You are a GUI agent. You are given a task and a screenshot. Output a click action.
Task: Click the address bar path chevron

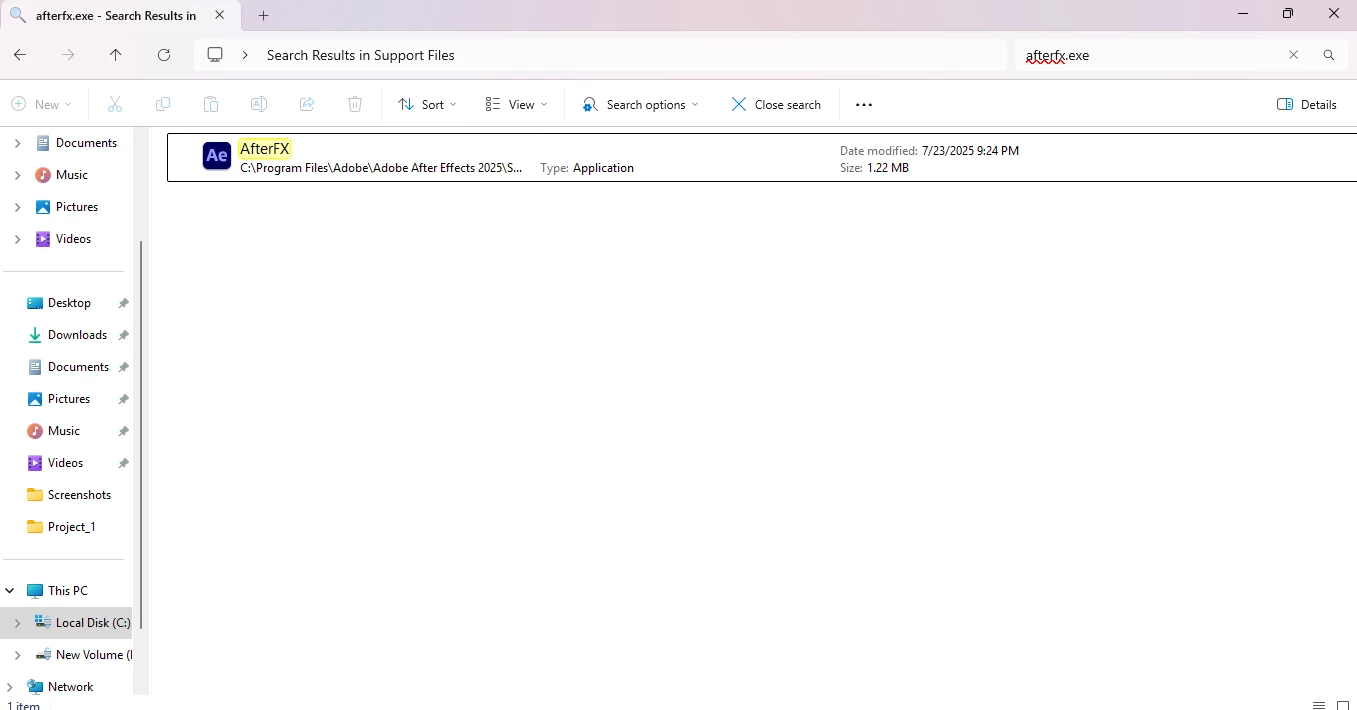[245, 55]
